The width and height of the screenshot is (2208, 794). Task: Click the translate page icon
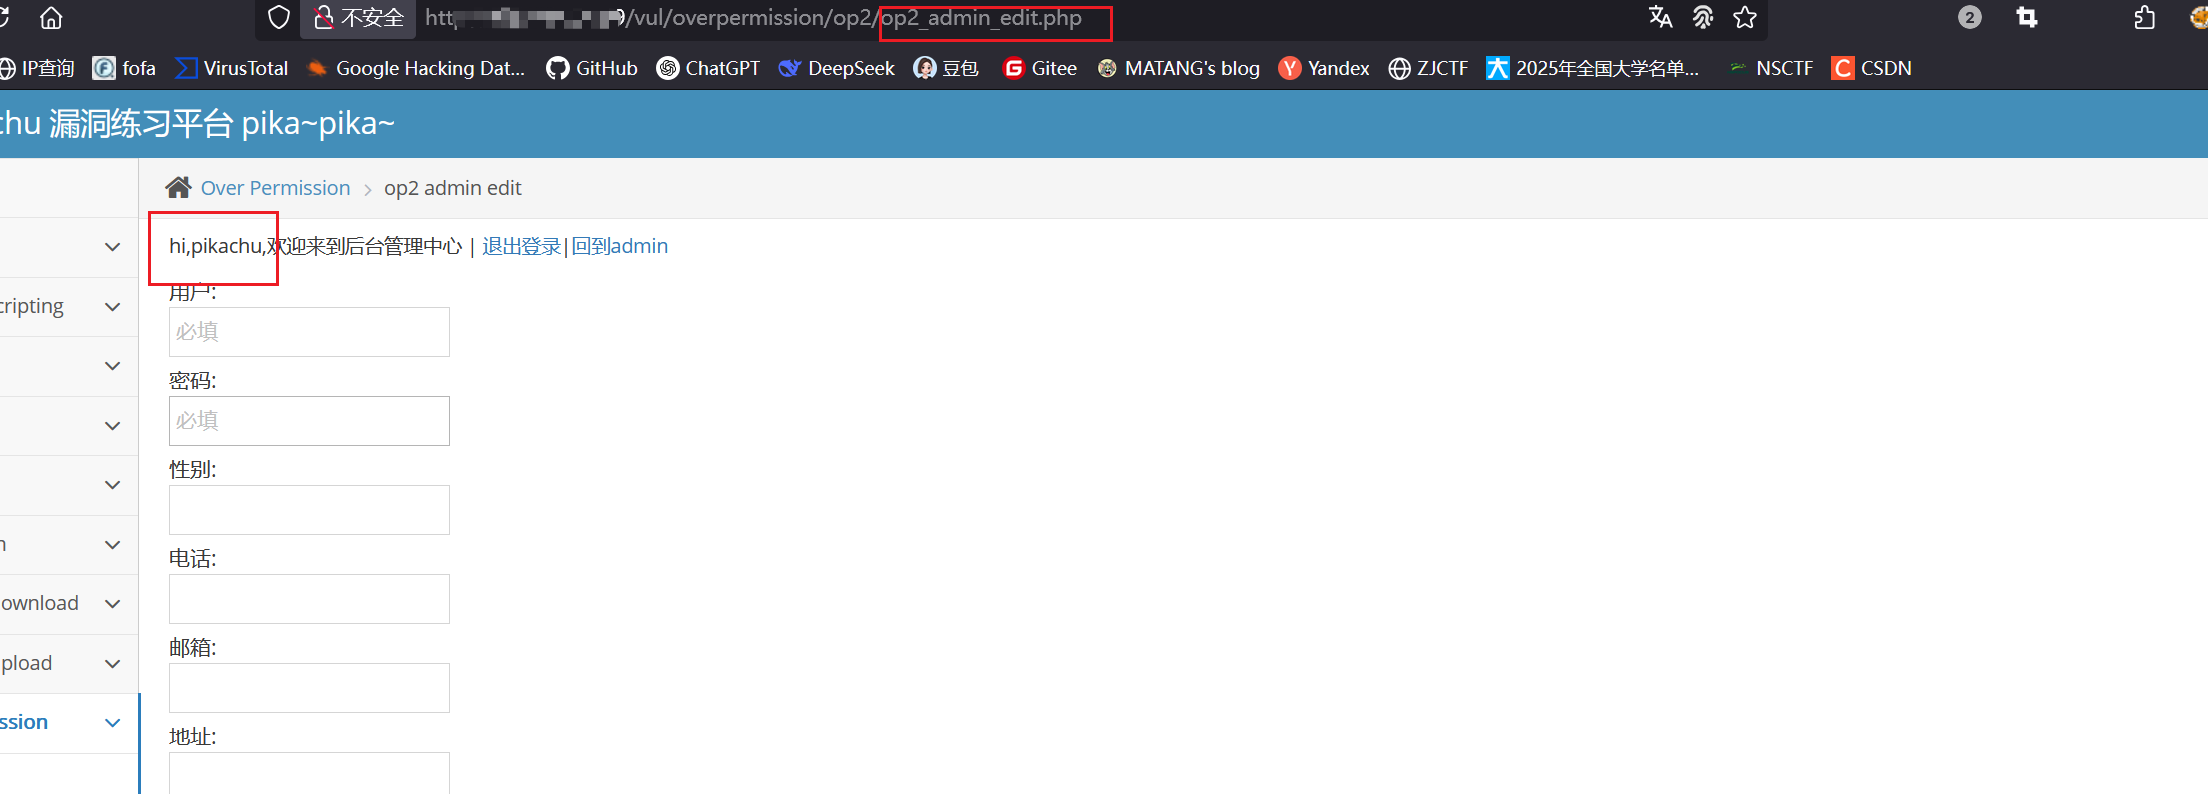click(x=1660, y=17)
